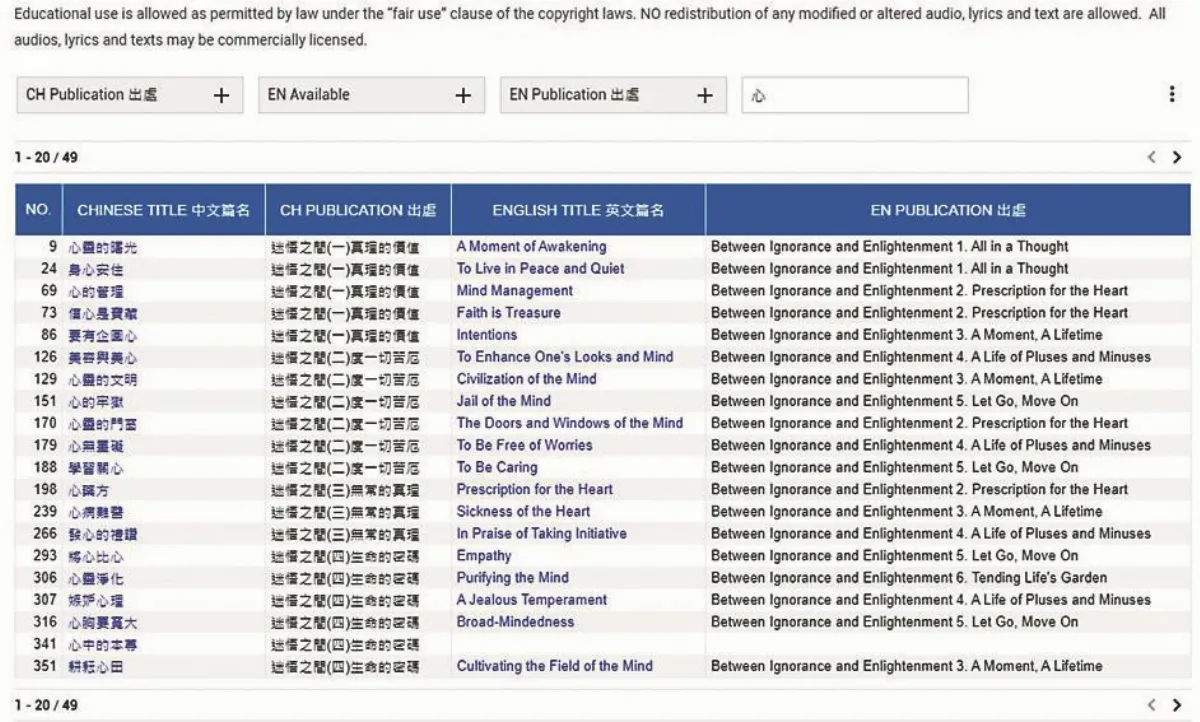
Task: Open 'To Be Caring' link
Action: click(x=497, y=467)
